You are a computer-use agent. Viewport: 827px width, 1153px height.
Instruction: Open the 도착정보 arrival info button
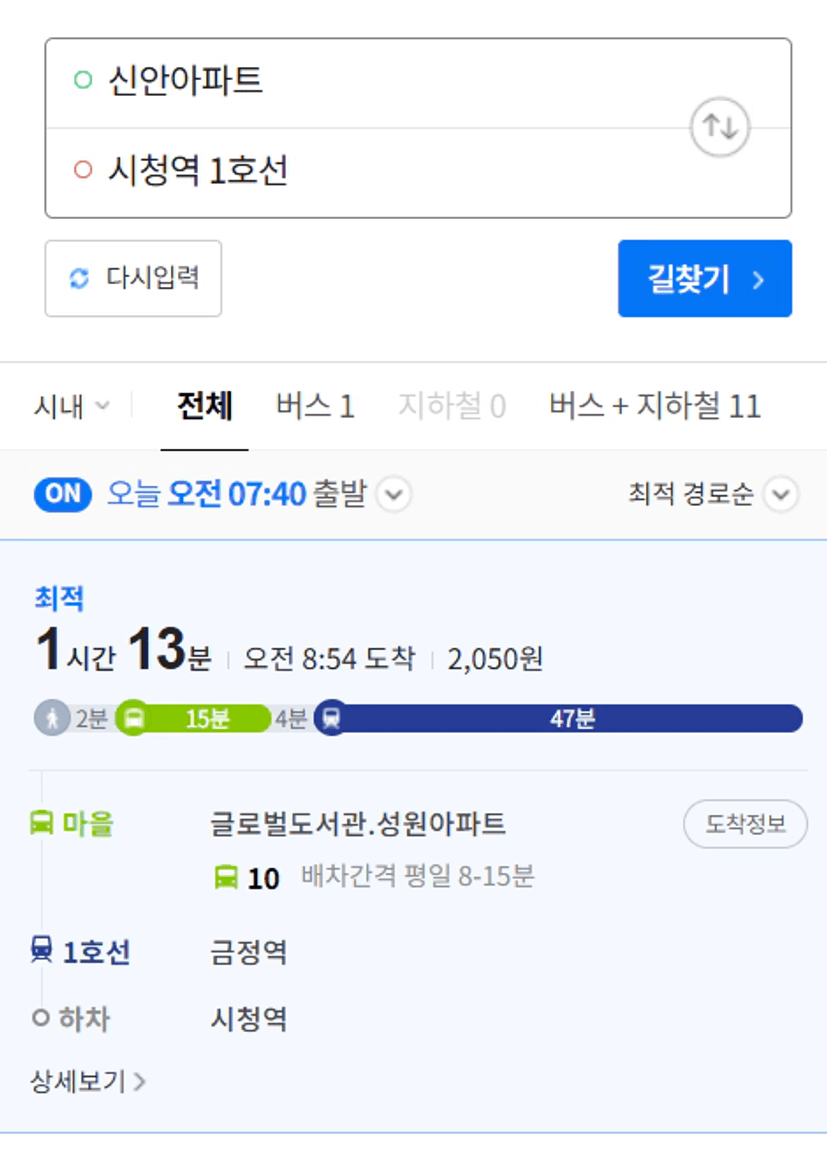pos(745,824)
